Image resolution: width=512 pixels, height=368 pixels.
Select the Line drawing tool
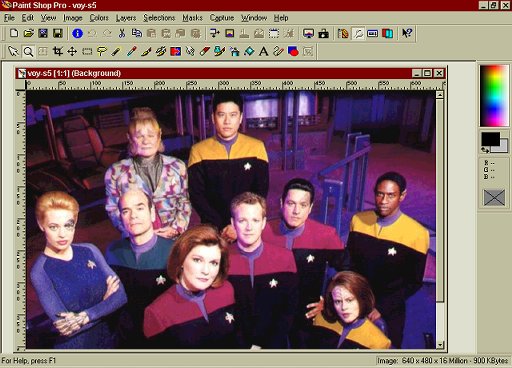278,51
